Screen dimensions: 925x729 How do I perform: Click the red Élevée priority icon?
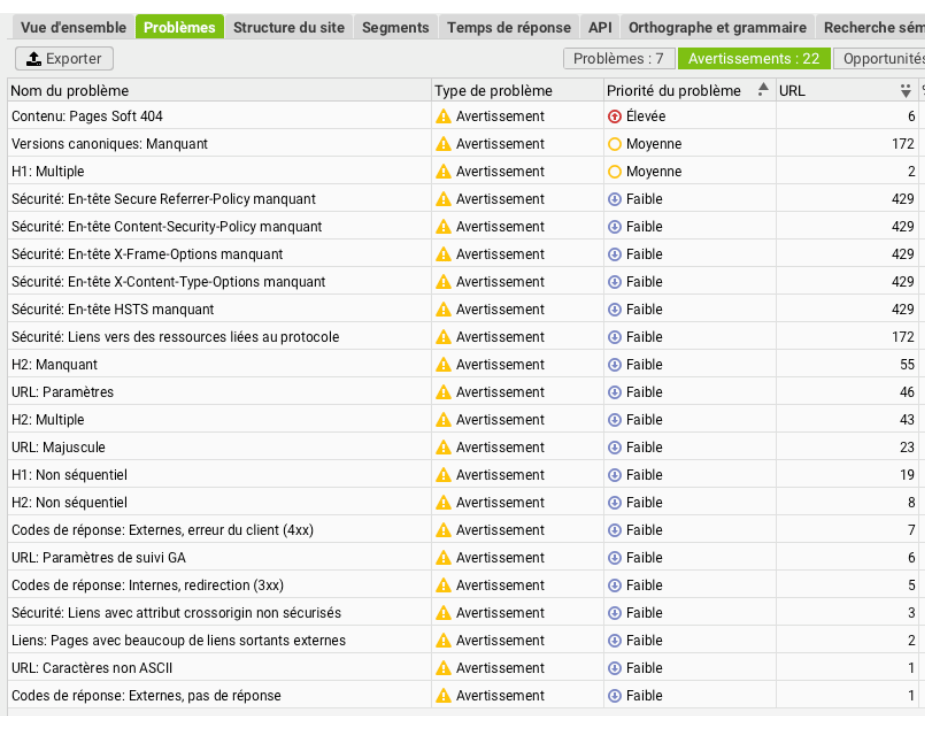pyautogui.click(x=614, y=116)
